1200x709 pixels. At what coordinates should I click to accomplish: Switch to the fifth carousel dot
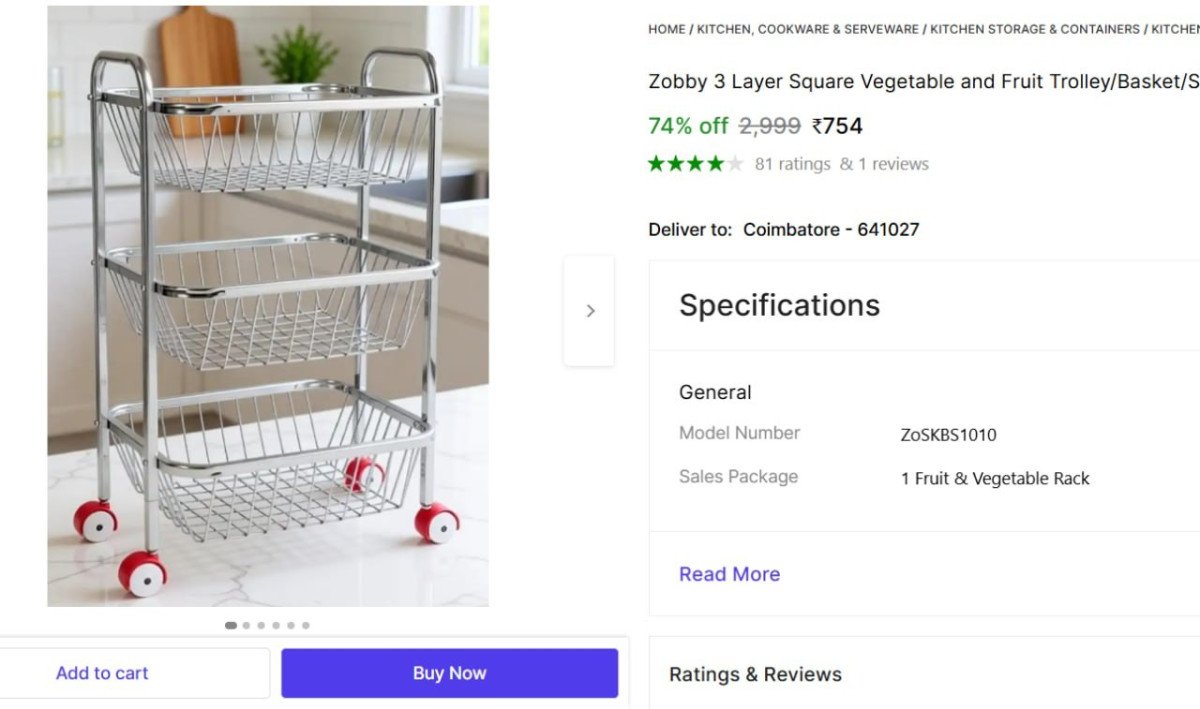click(x=291, y=626)
